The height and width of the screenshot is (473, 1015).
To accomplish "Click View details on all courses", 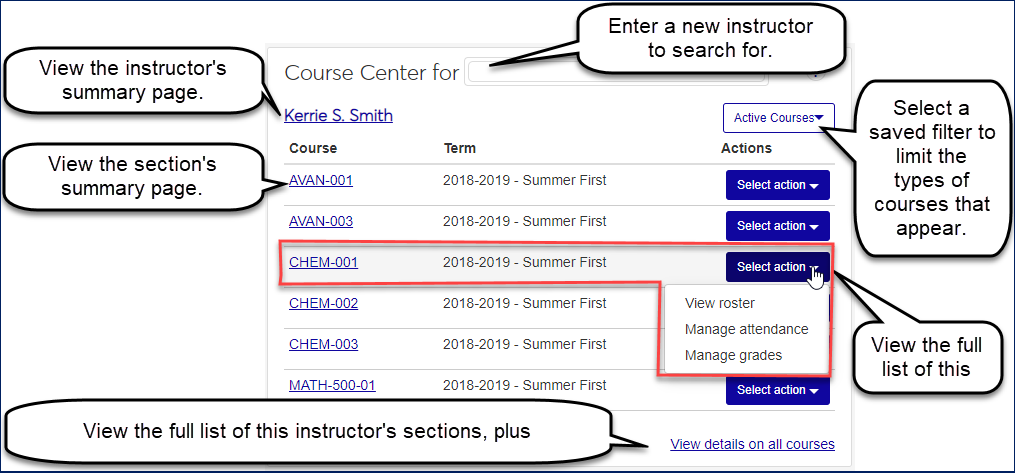I will tap(752, 445).
